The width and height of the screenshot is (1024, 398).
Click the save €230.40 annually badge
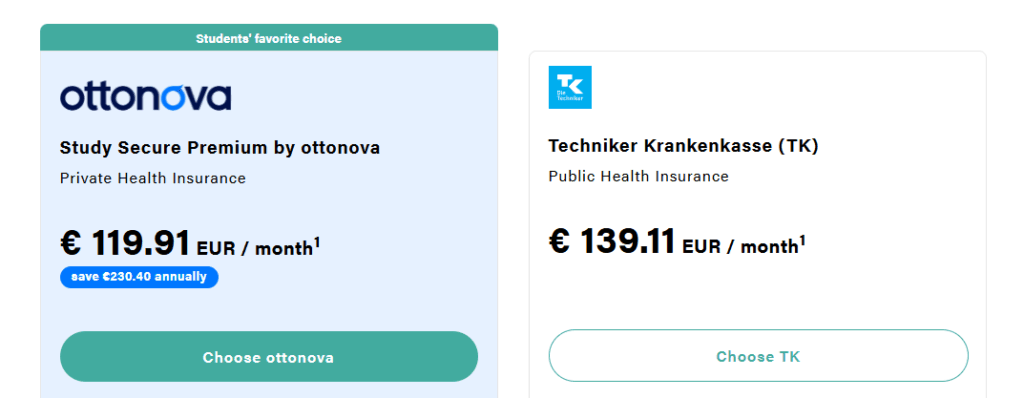coord(139,277)
